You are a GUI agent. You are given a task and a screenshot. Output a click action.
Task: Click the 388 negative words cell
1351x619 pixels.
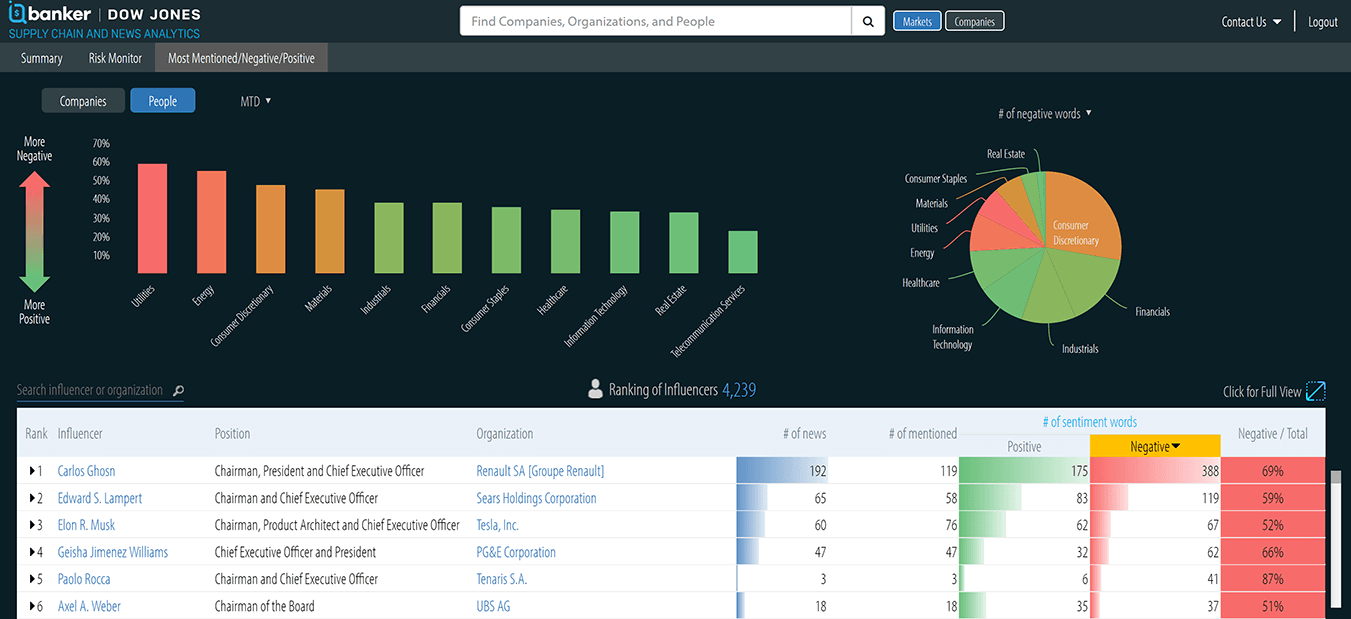click(x=1155, y=471)
